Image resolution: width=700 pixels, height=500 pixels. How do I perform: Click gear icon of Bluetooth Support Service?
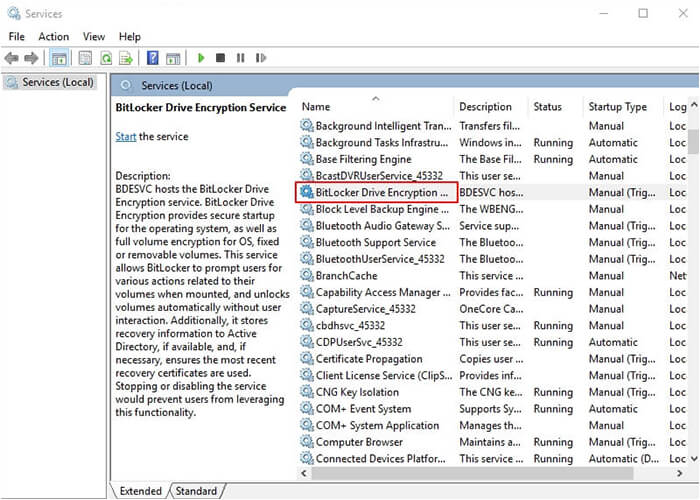coord(306,242)
